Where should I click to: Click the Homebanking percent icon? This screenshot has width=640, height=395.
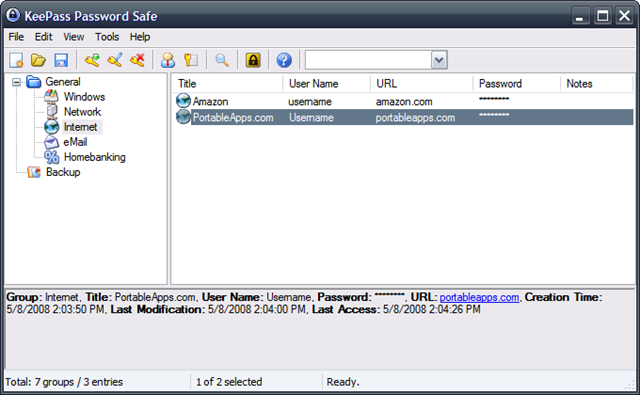point(51,157)
